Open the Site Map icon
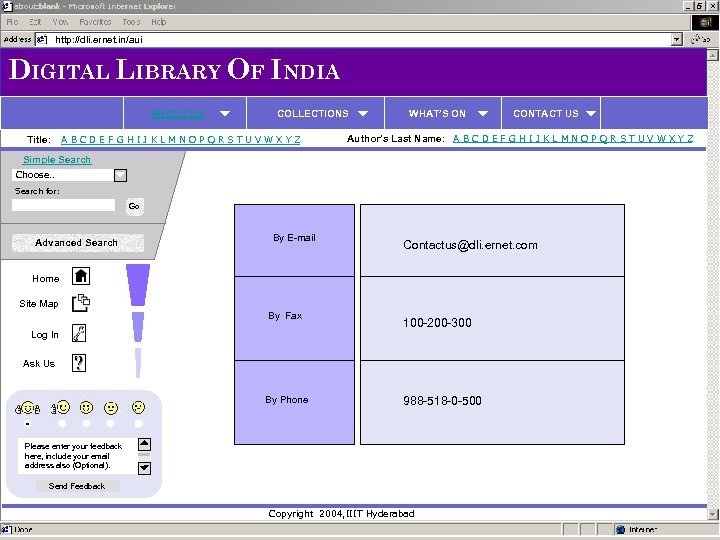Viewport: 720px width, 540px height. [81, 303]
